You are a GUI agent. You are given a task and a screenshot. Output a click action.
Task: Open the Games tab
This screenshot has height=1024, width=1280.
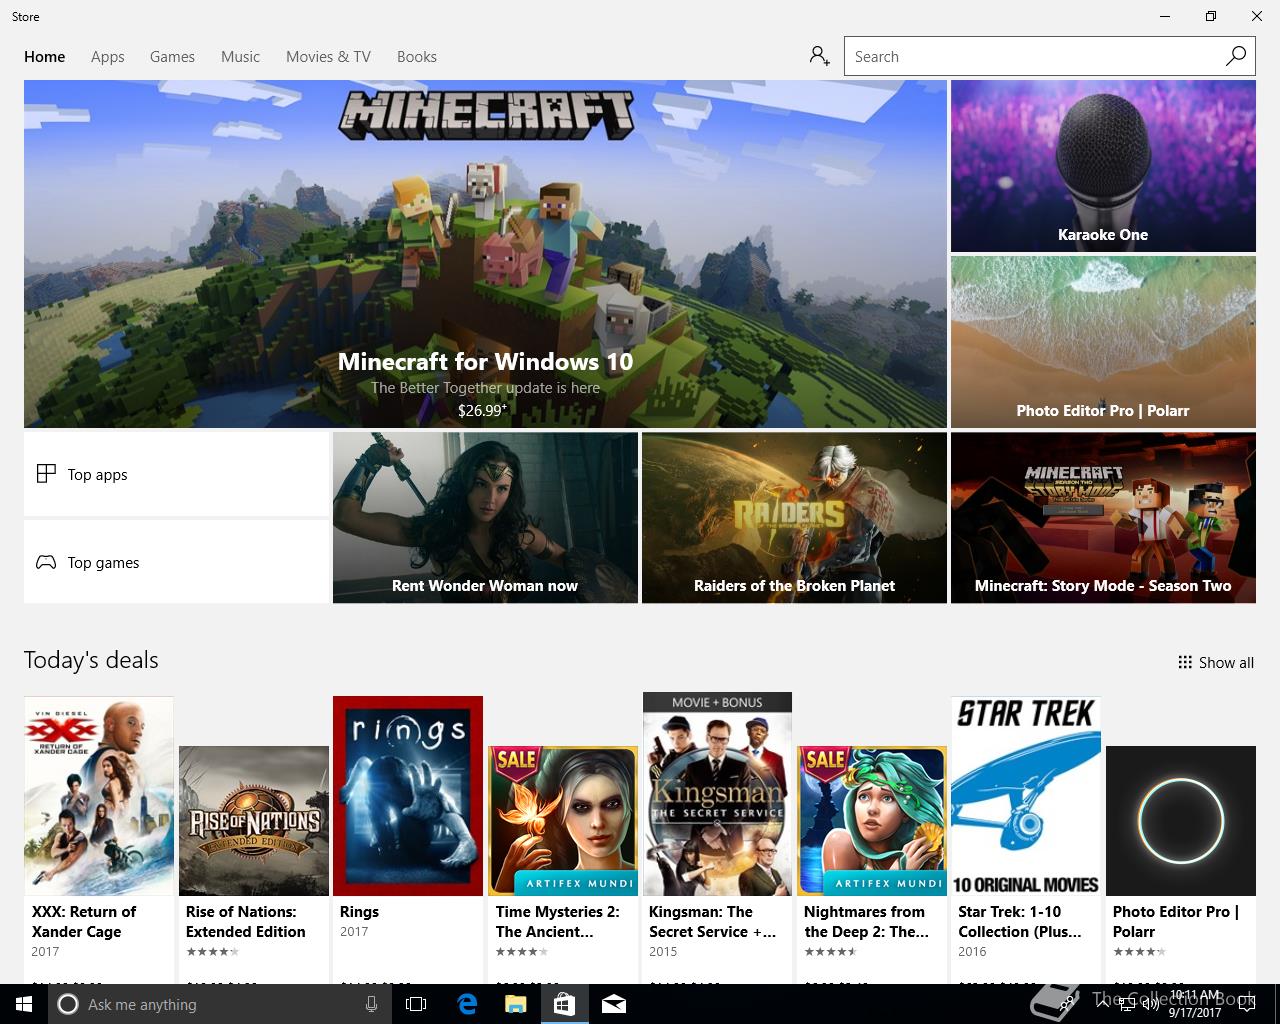pyautogui.click(x=172, y=56)
